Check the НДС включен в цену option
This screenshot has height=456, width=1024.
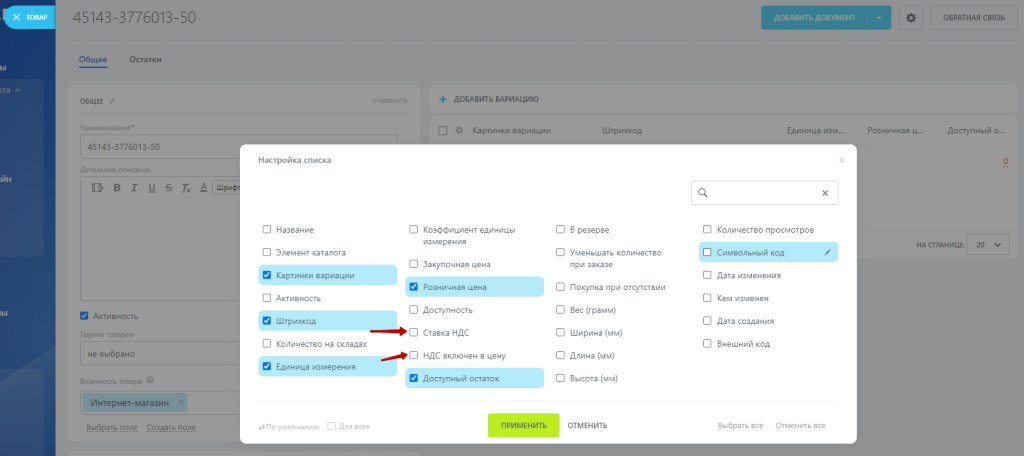pyautogui.click(x=414, y=355)
